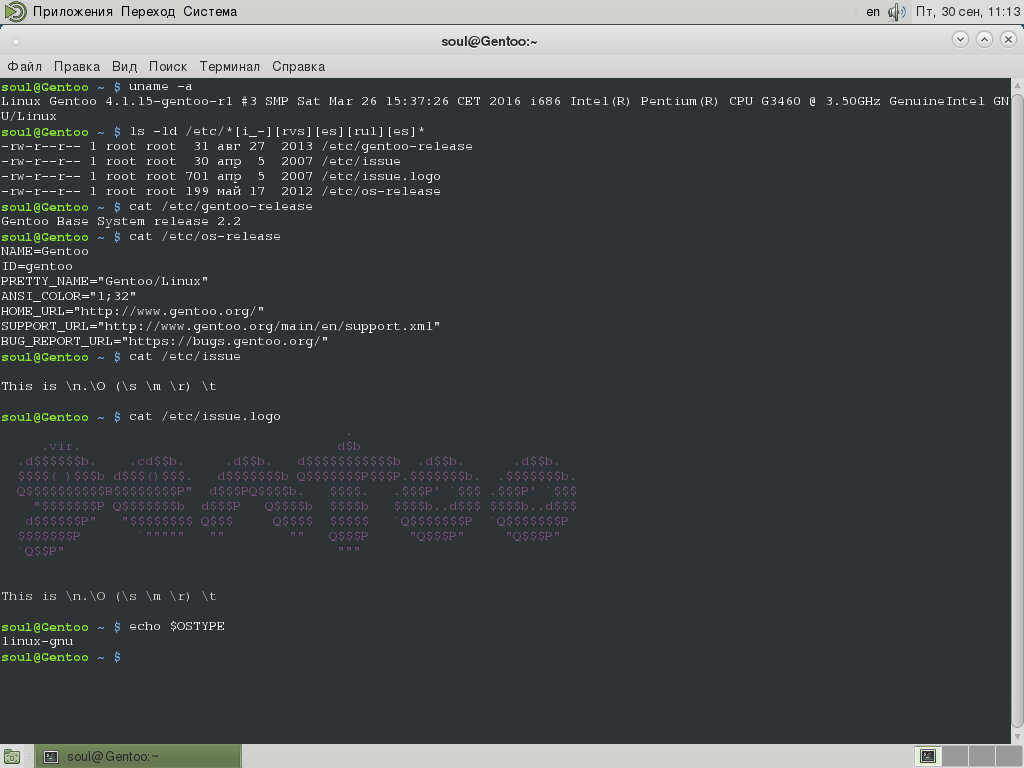This screenshot has height=768, width=1024.
Task: Click the listing row ending in /etc/os-release
Action: (x=221, y=191)
